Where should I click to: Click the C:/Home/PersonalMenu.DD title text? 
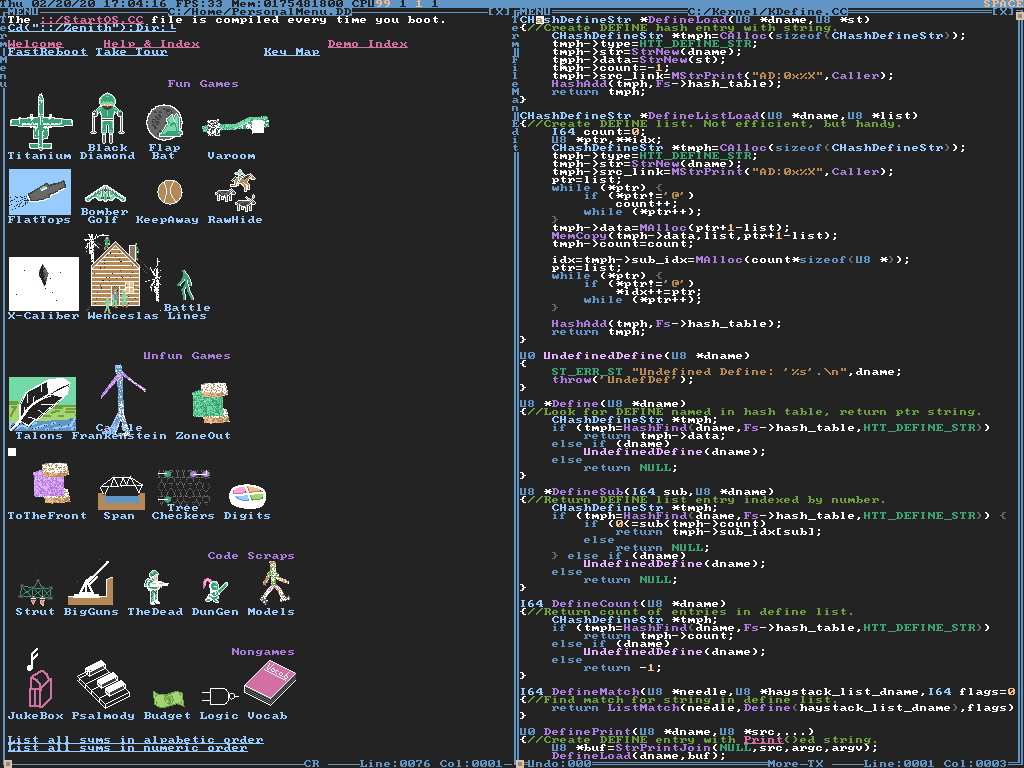[x=260, y=12]
